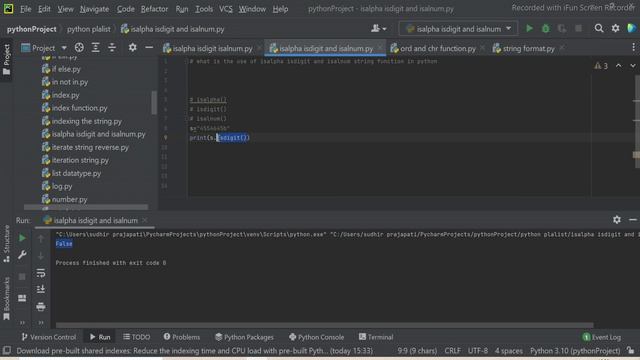Open the File menu
Viewport: 640px width, 360px height.
[26, 9]
